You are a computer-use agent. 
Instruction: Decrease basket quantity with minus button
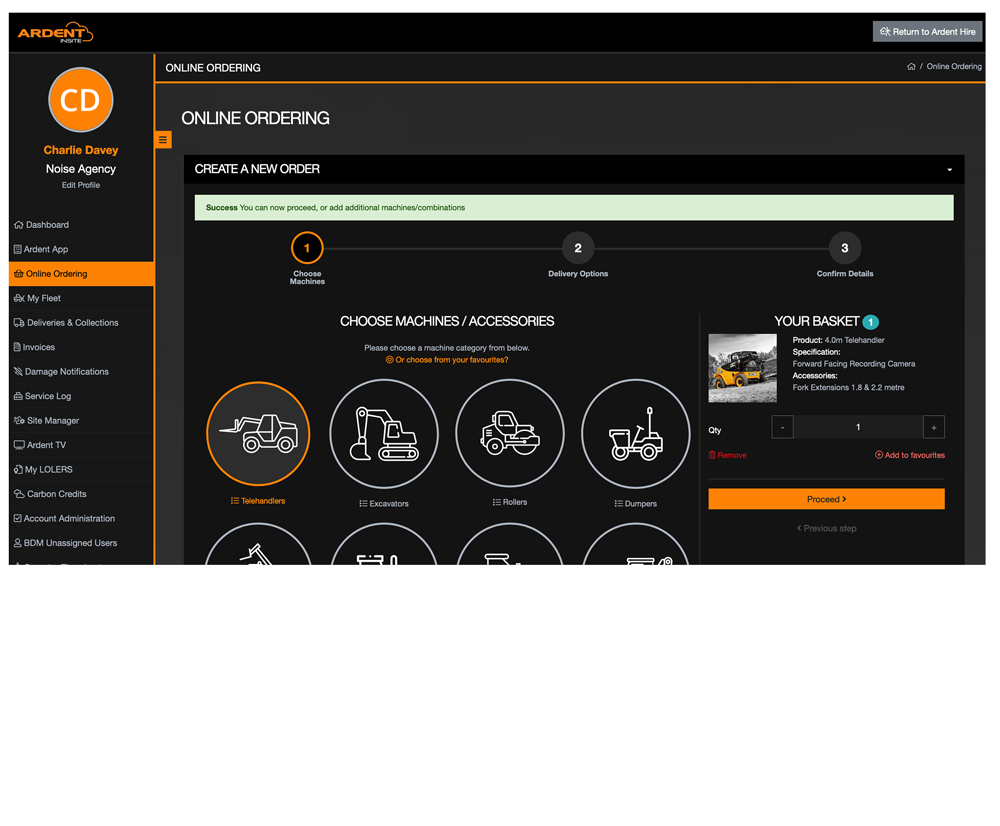click(783, 427)
